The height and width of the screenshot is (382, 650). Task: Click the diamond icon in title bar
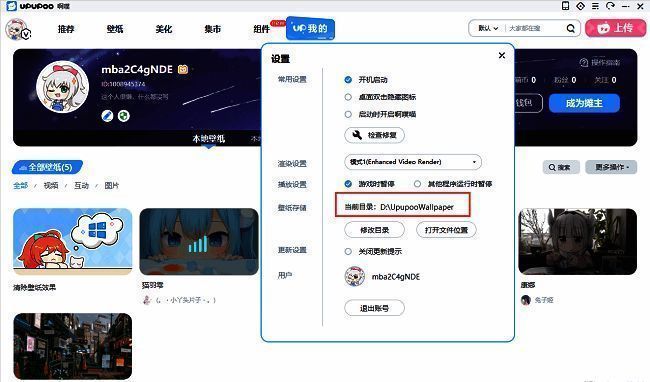point(580,6)
